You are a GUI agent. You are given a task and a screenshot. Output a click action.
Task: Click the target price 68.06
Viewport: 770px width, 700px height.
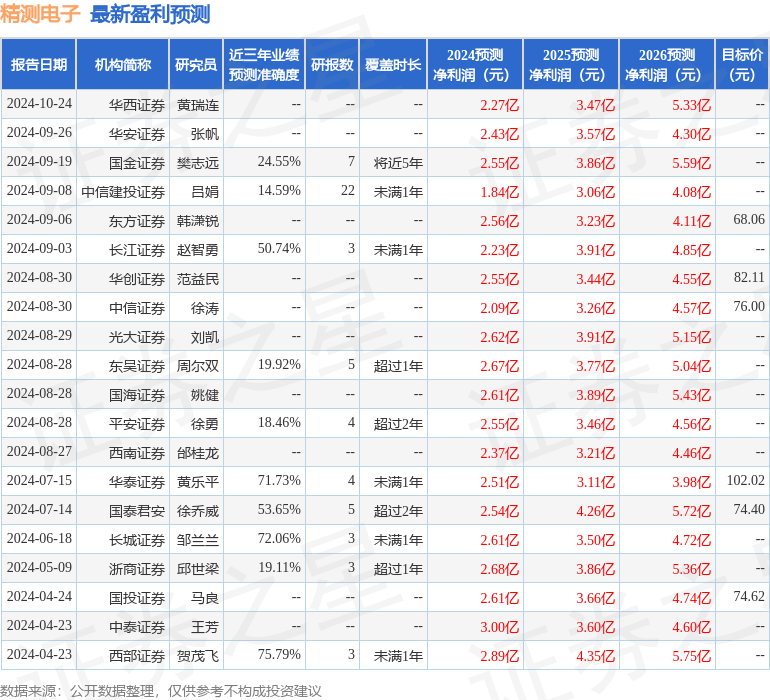(x=749, y=220)
